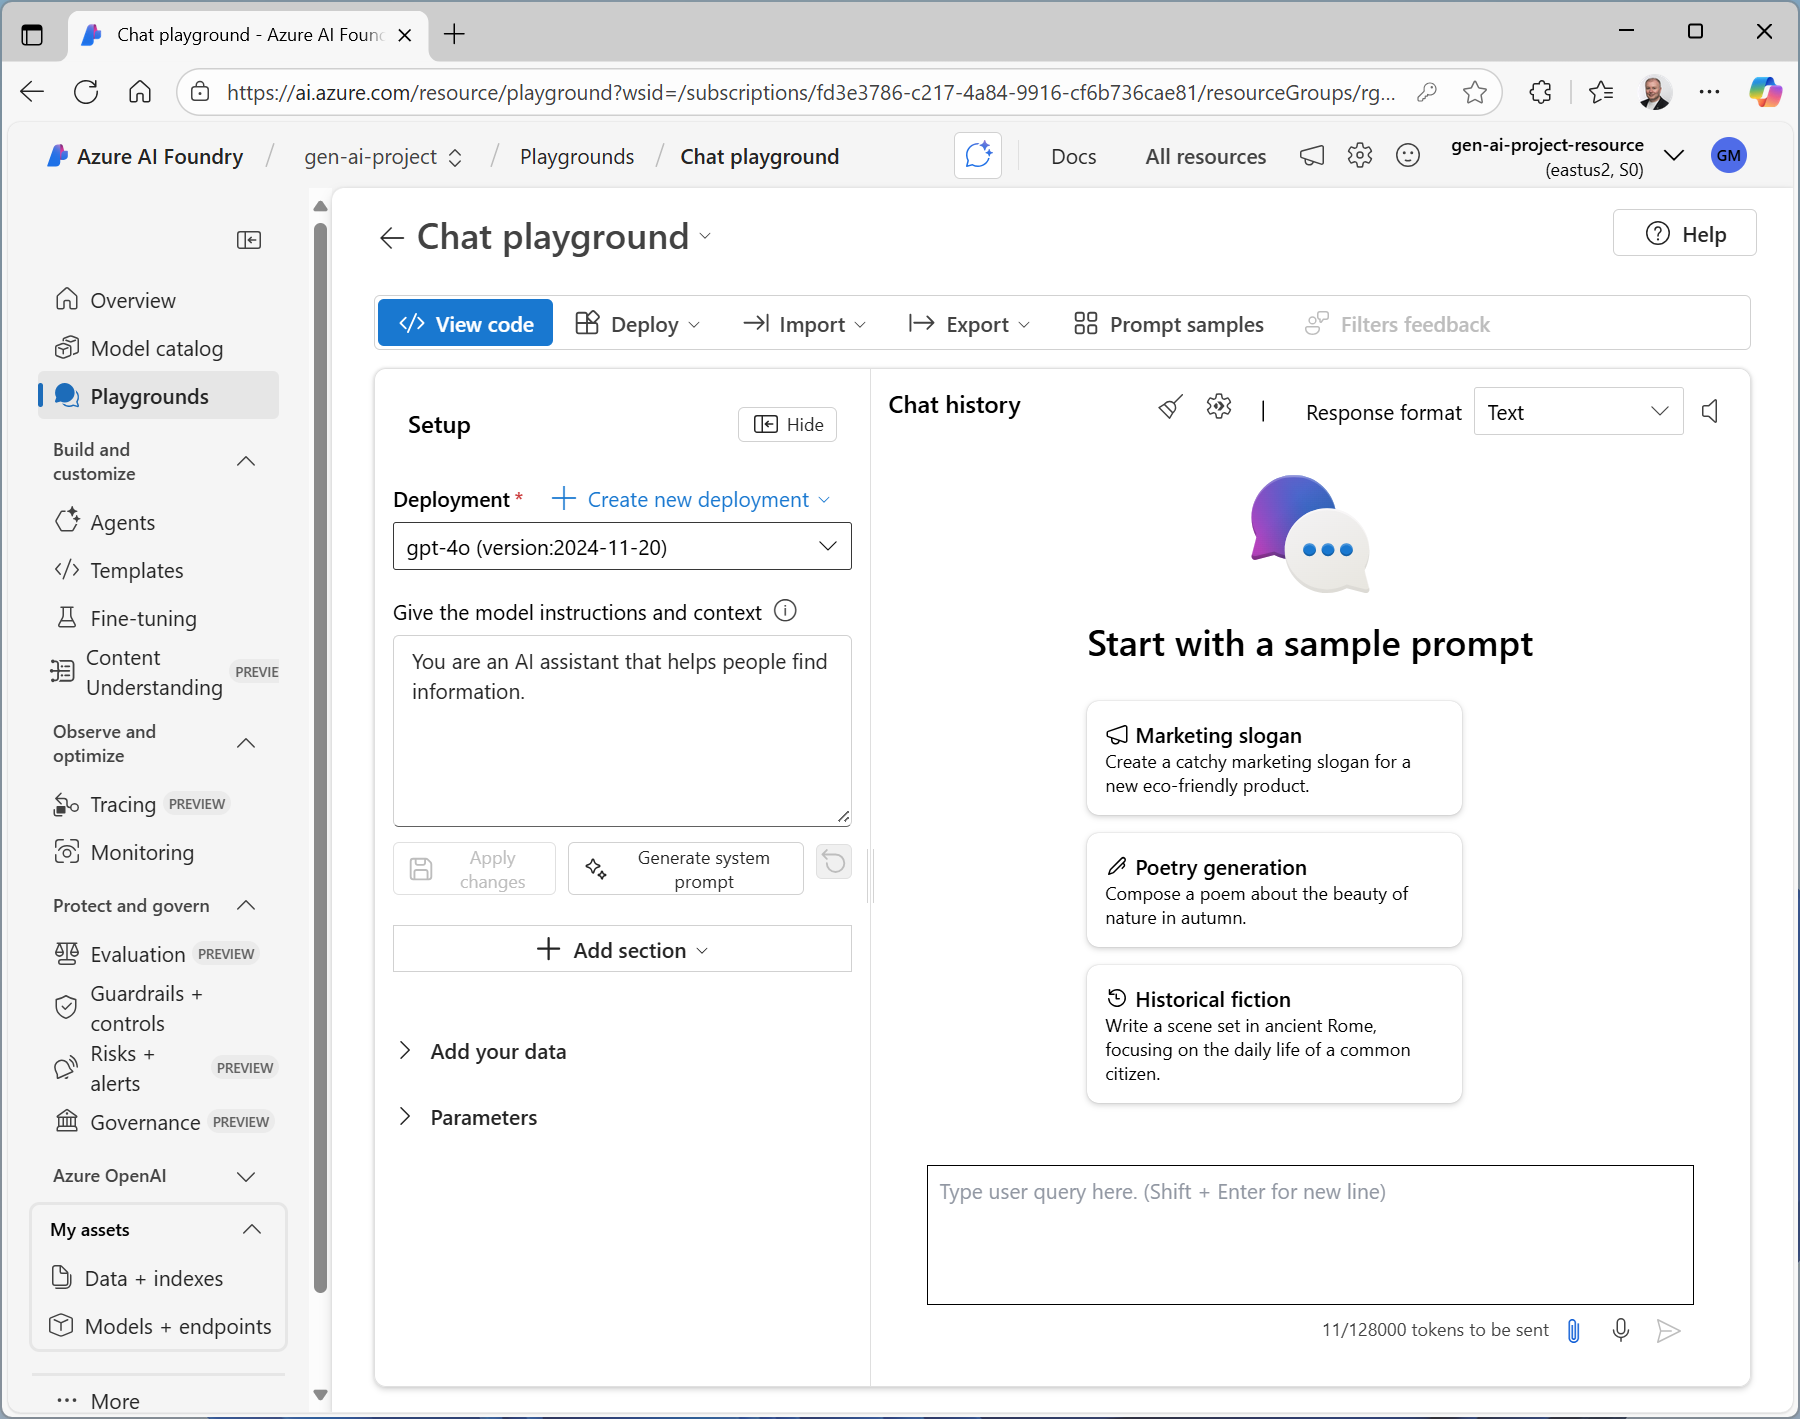Open the Export menu

(x=968, y=324)
